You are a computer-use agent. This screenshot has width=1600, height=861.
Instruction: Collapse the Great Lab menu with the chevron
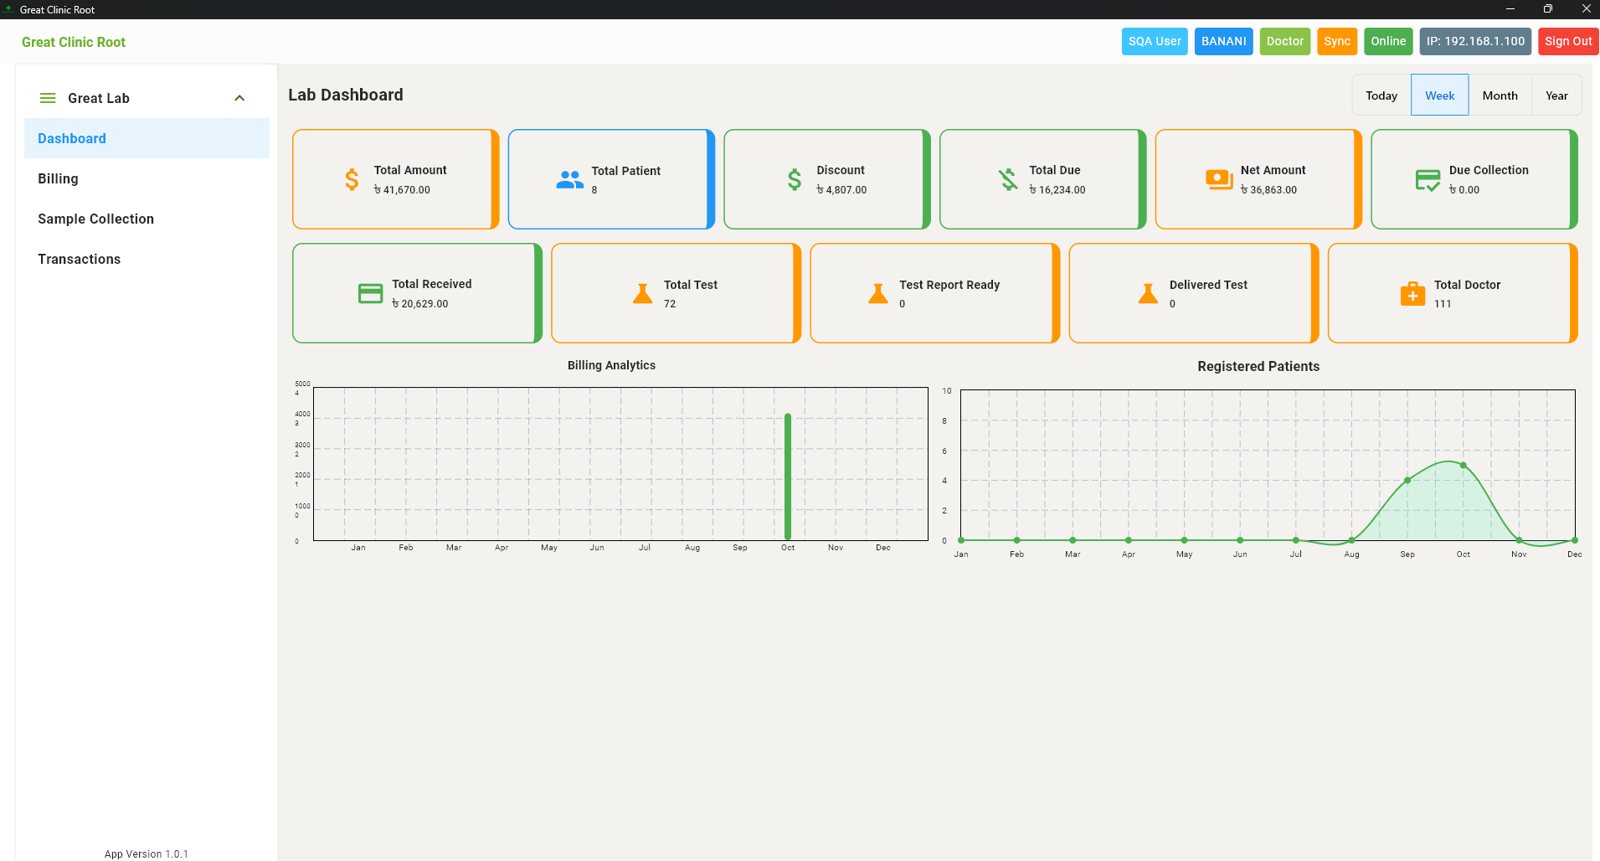coord(239,98)
